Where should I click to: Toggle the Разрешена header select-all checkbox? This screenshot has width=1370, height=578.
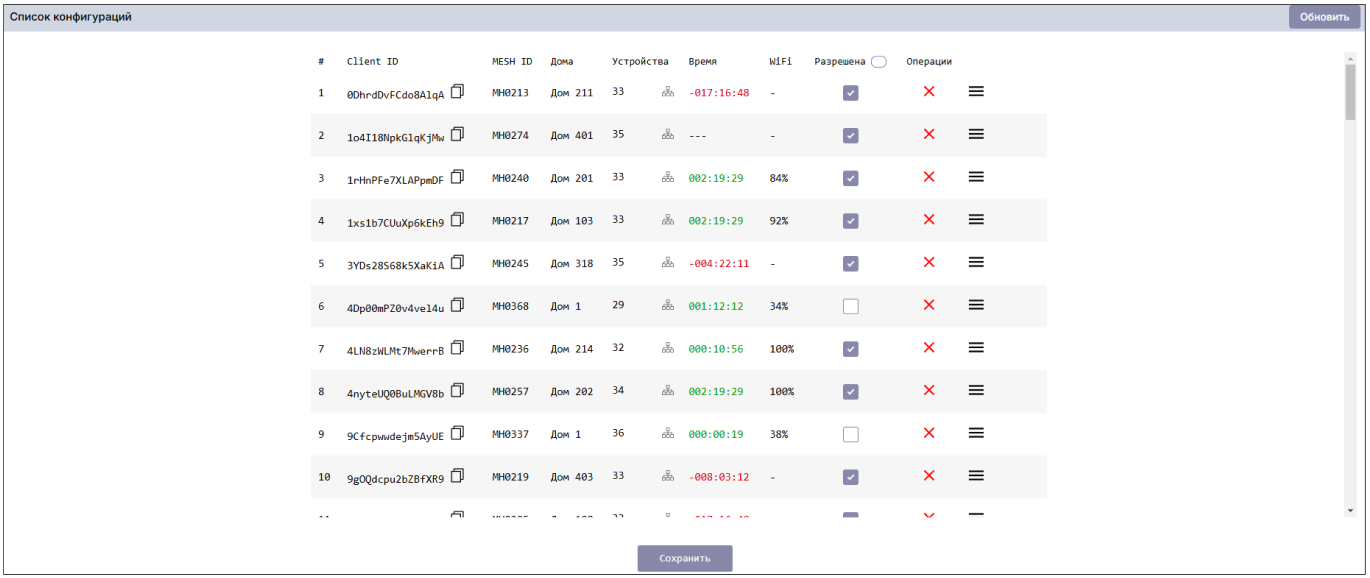click(x=878, y=62)
